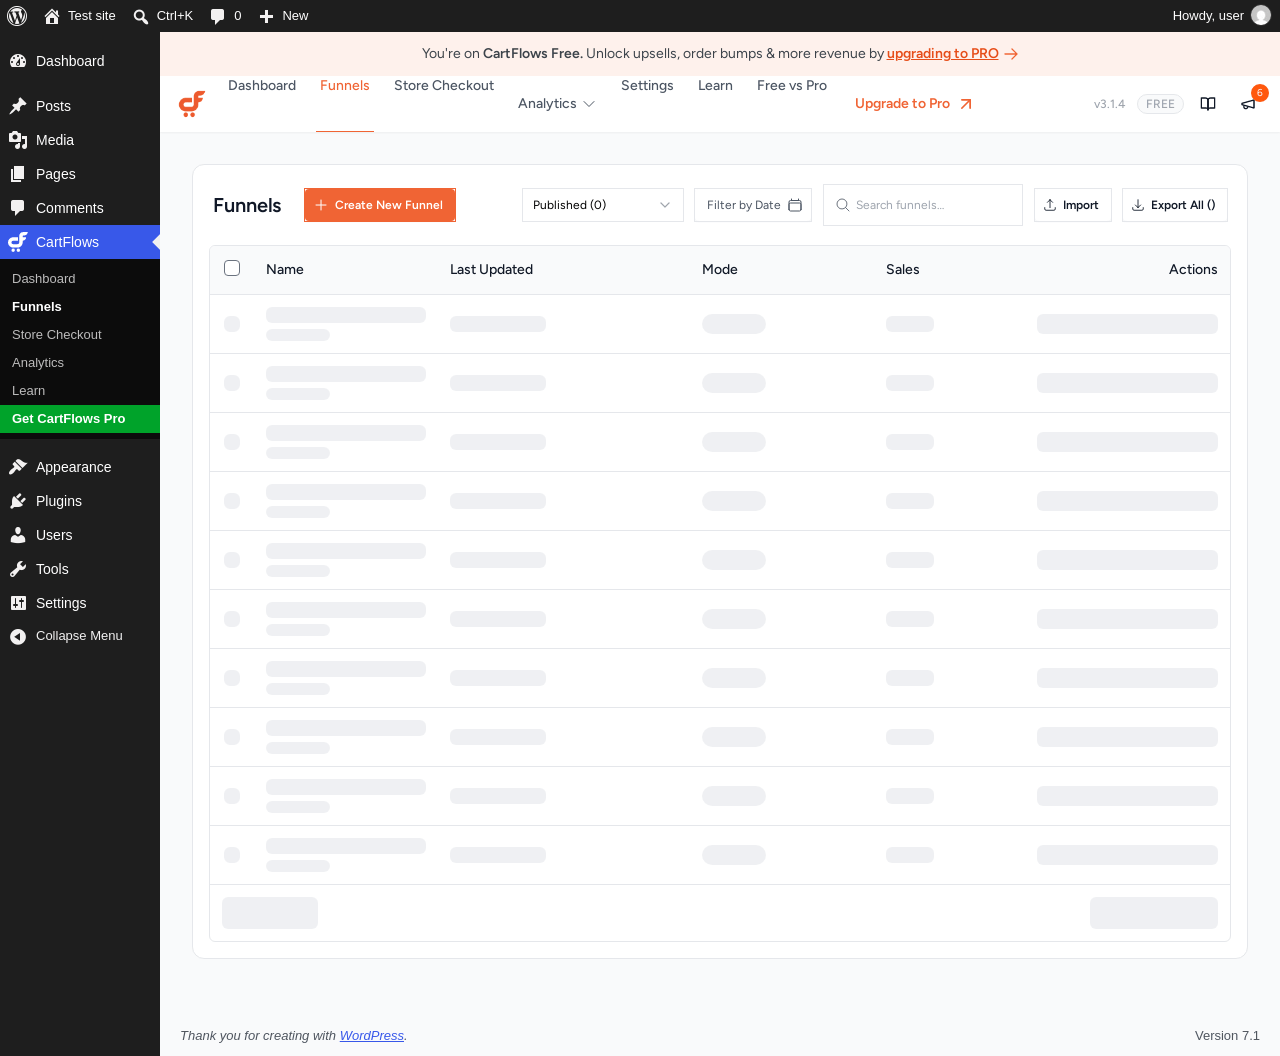
Task: Focus the Search funnels input field
Action: tap(923, 205)
